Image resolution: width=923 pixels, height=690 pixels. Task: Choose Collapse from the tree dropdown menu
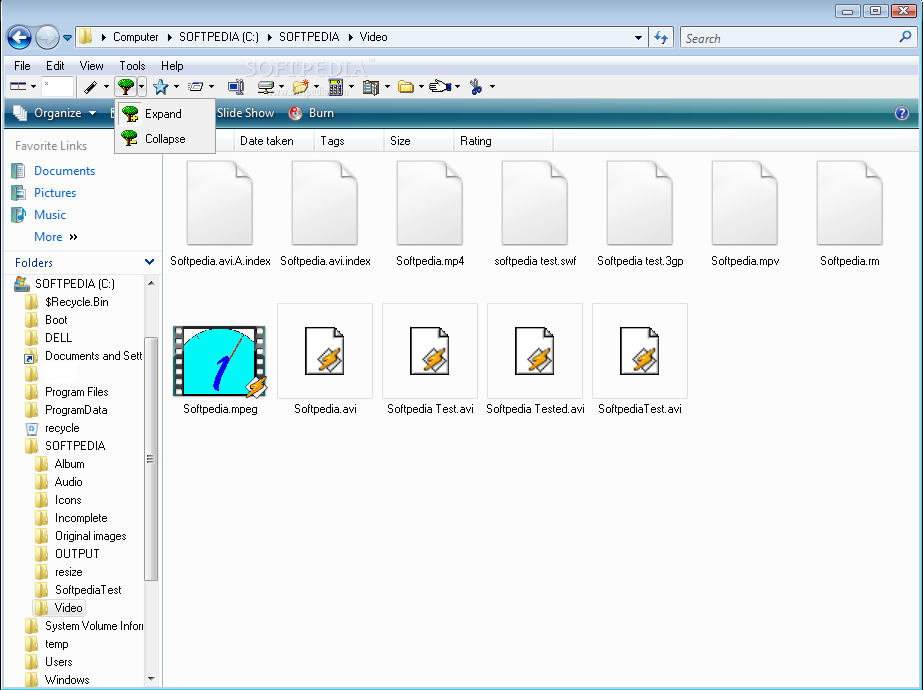[x=165, y=139]
